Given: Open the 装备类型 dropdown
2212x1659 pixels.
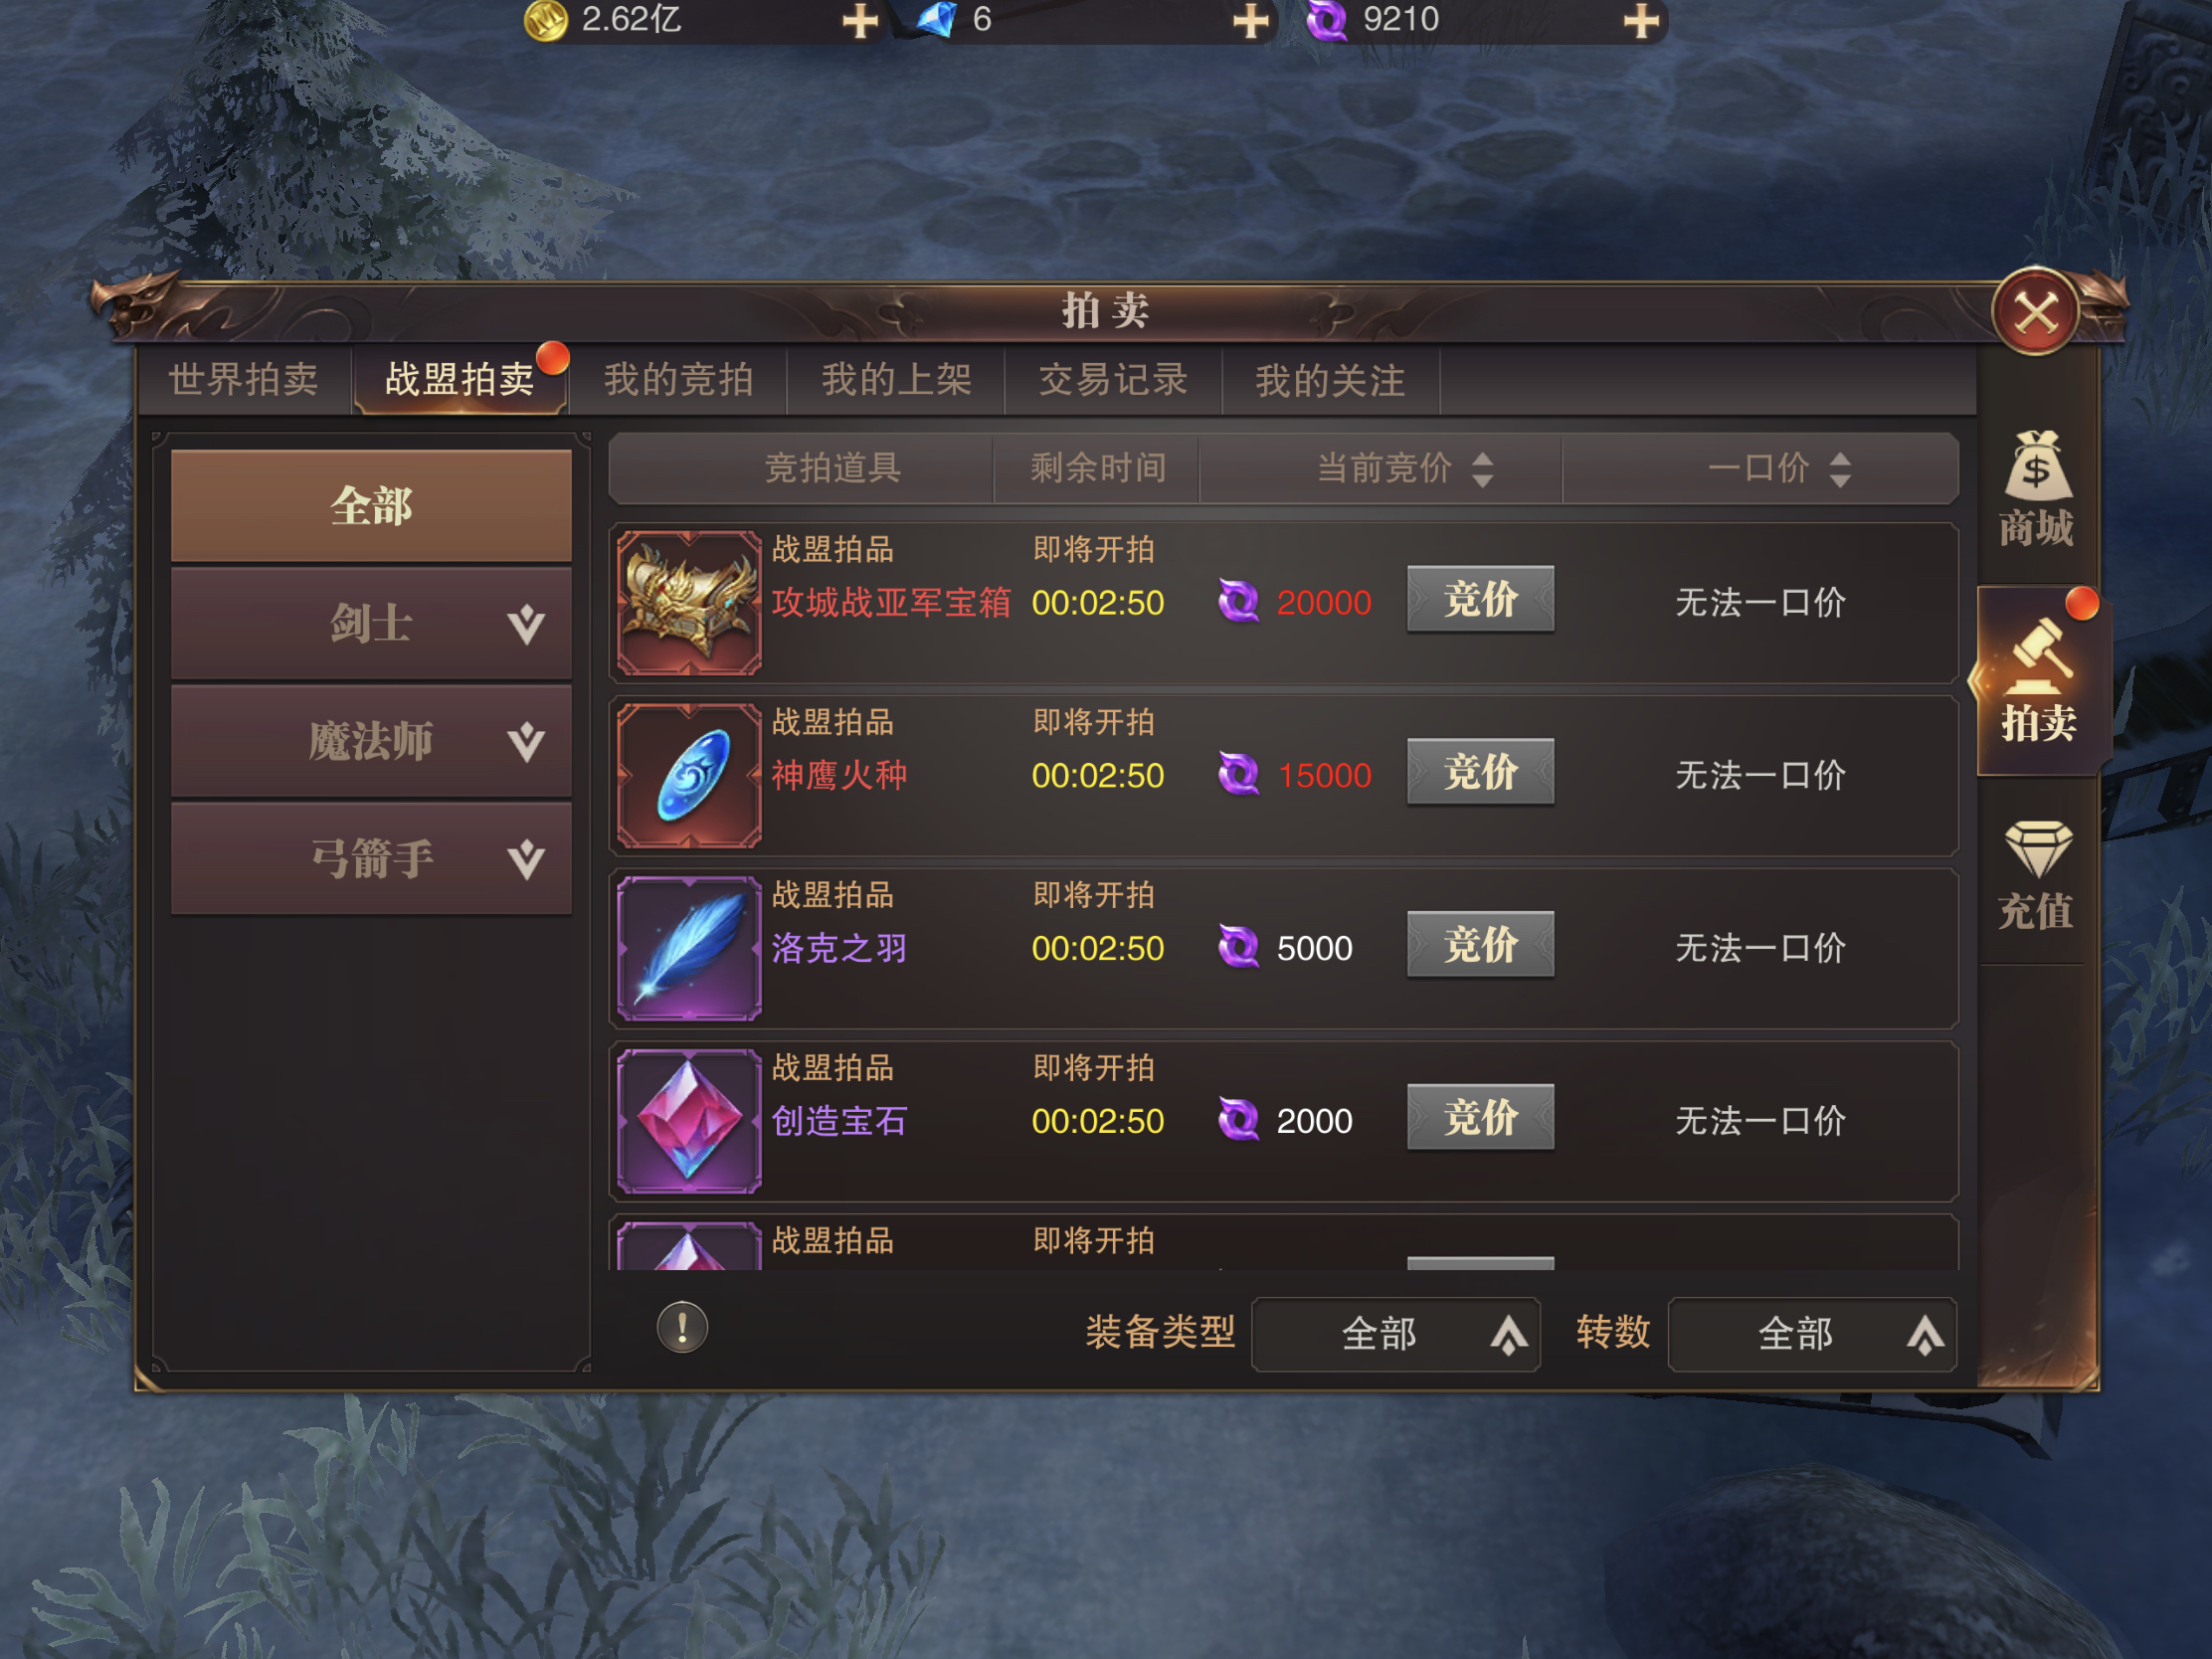Looking at the screenshot, I should pyautogui.click(x=1395, y=1334).
